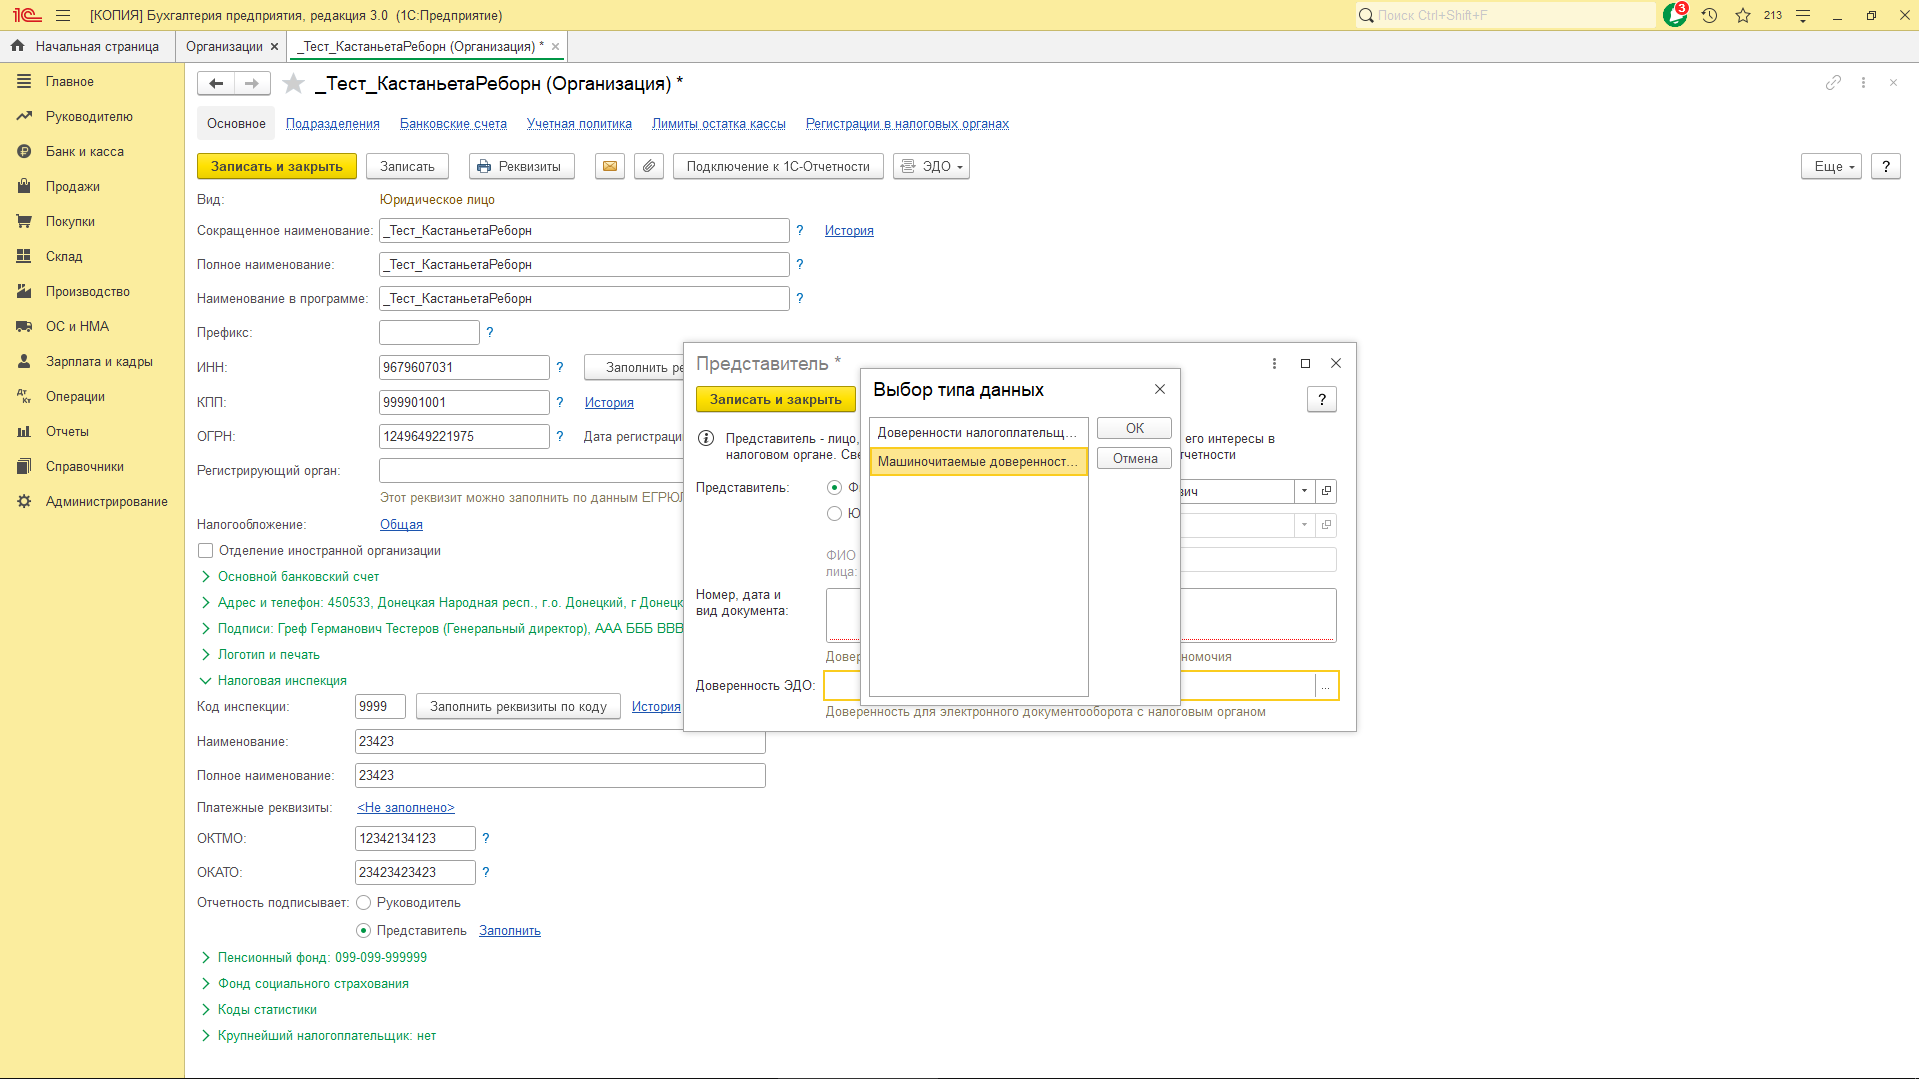Go back with the left arrow button
Image resolution: width=1919 pixels, height=1079 pixels.
pos(216,83)
